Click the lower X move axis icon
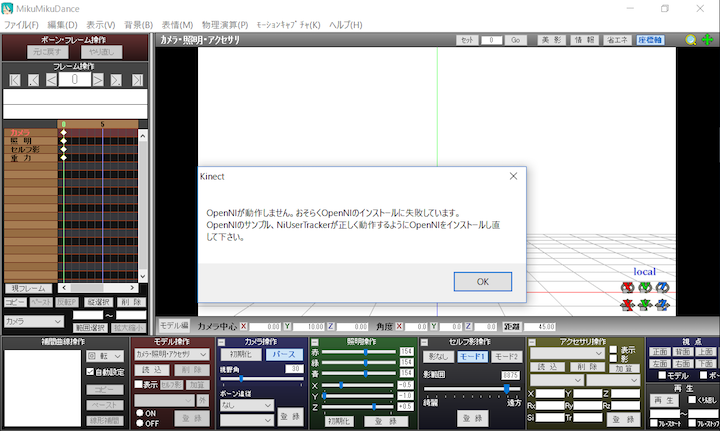Viewport: 720px width, 431px height. [627, 305]
